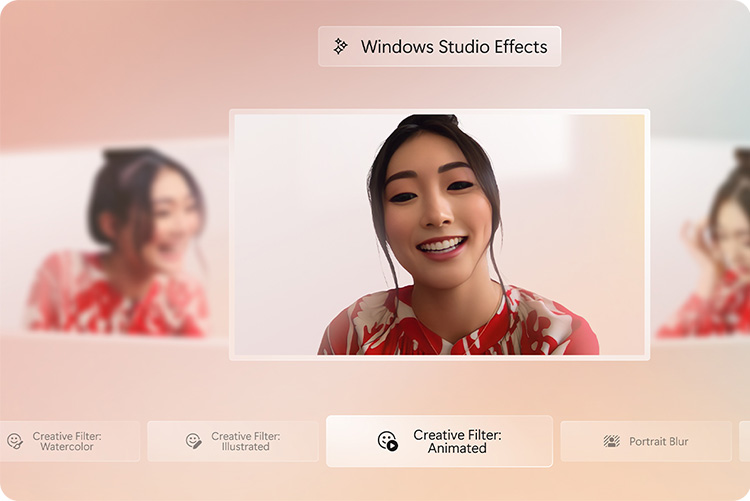
Task: Click the red floral blouse in center preview
Action: pos(458,322)
